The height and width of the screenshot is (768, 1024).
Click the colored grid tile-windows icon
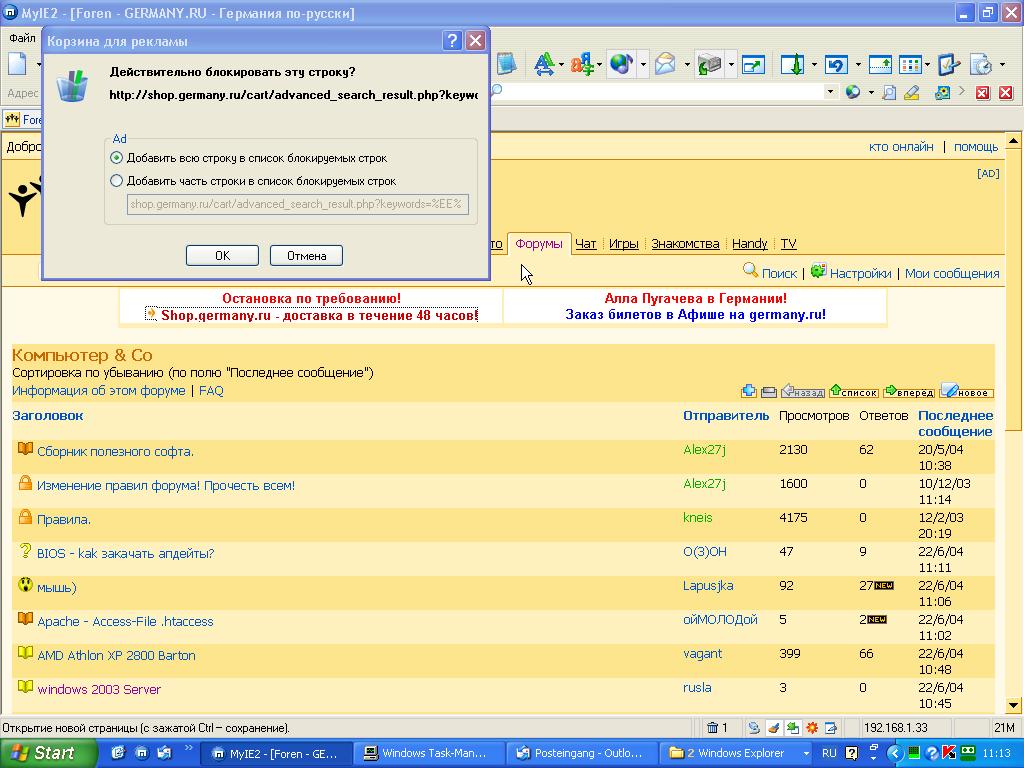[x=910, y=64]
